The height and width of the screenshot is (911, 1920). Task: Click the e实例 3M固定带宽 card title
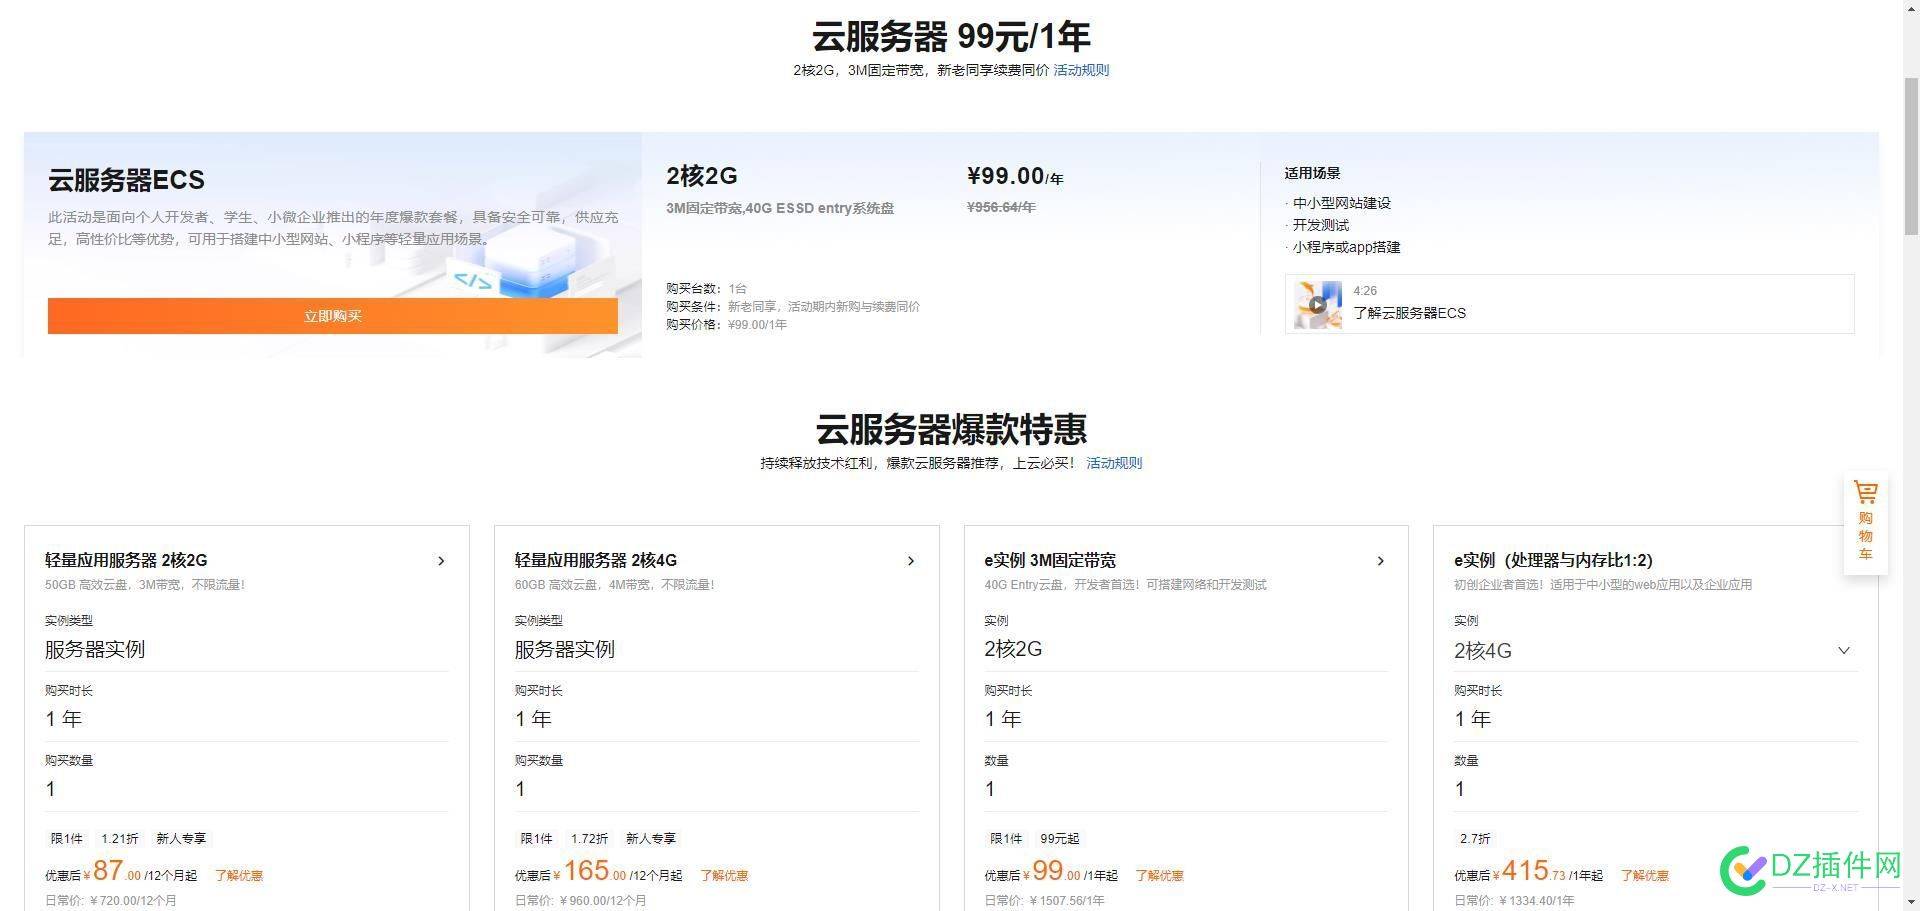(1050, 560)
